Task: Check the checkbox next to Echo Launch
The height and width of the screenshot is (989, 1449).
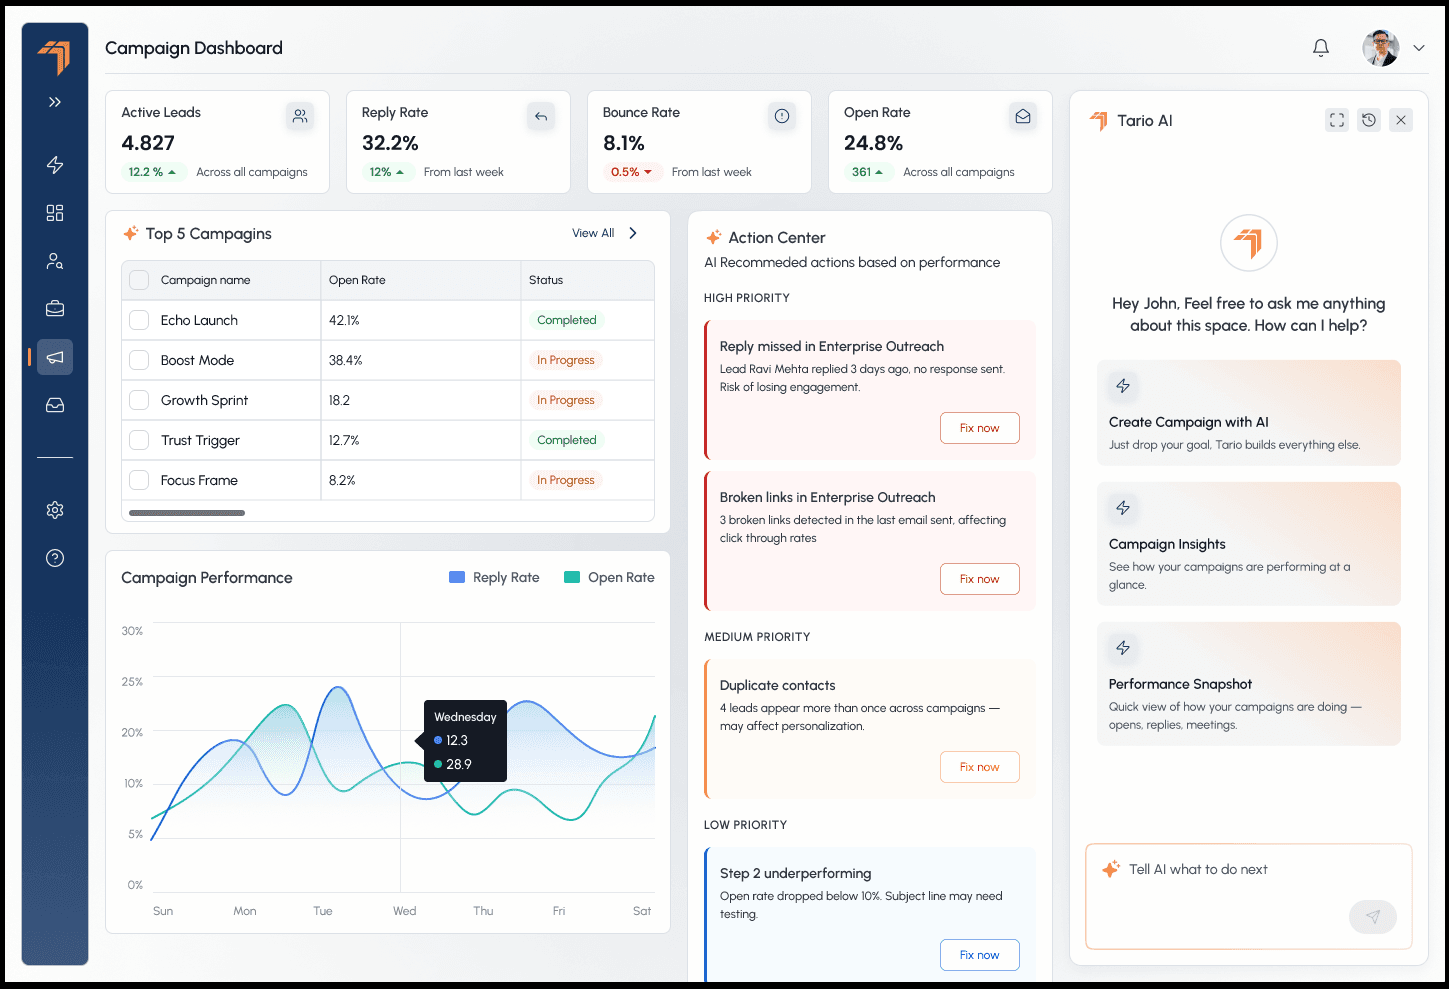Action: (x=139, y=319)
